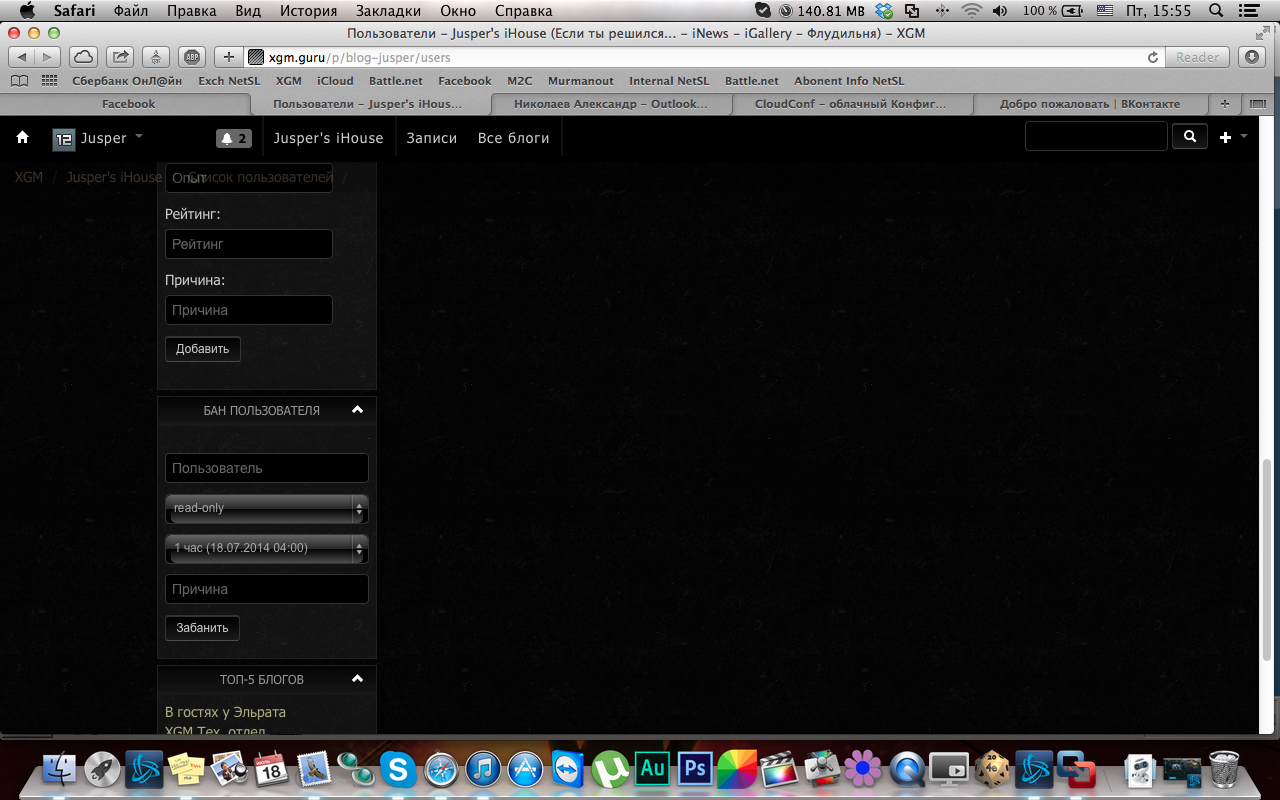
Task: Switch to the Facebook tab
Action: tap(129, 103)
